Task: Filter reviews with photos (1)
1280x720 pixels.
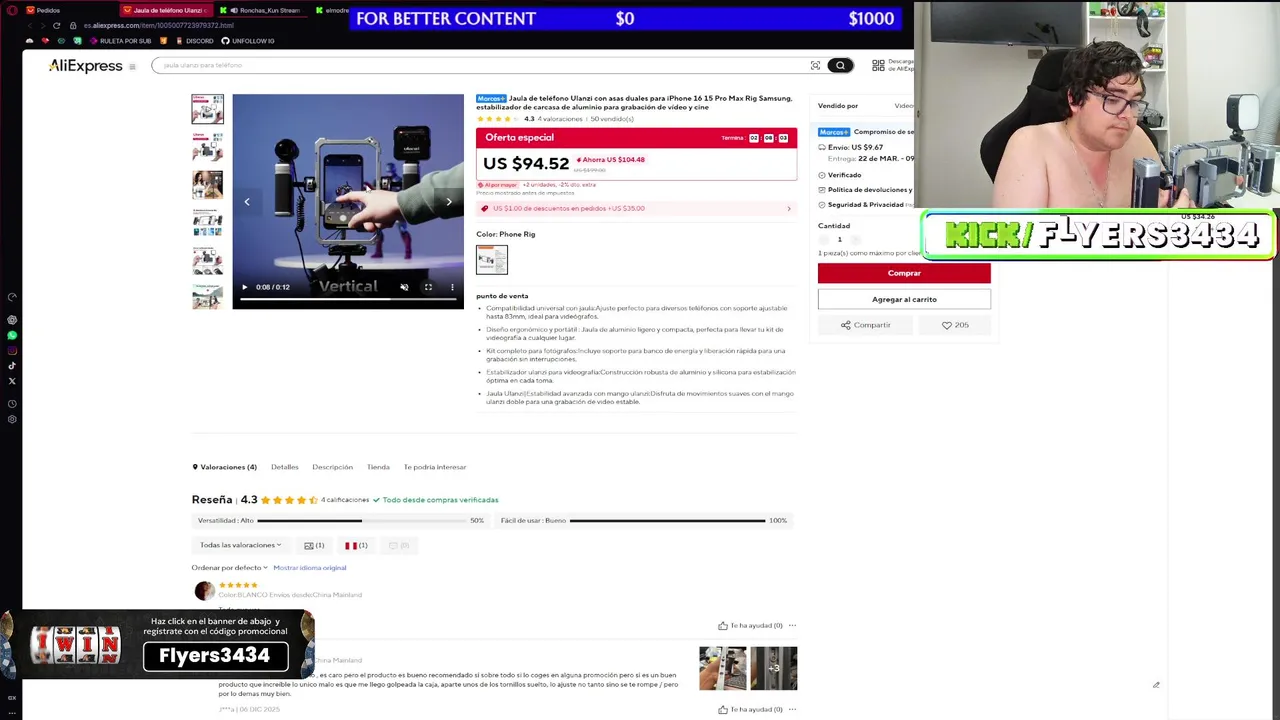Action: tap(314, 545)
